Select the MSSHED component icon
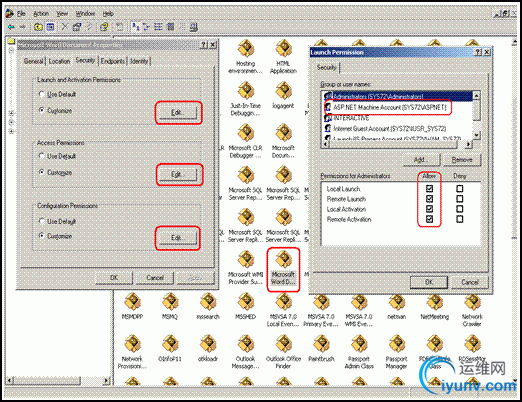The image size is (522, 402). [x=246, y=302]
